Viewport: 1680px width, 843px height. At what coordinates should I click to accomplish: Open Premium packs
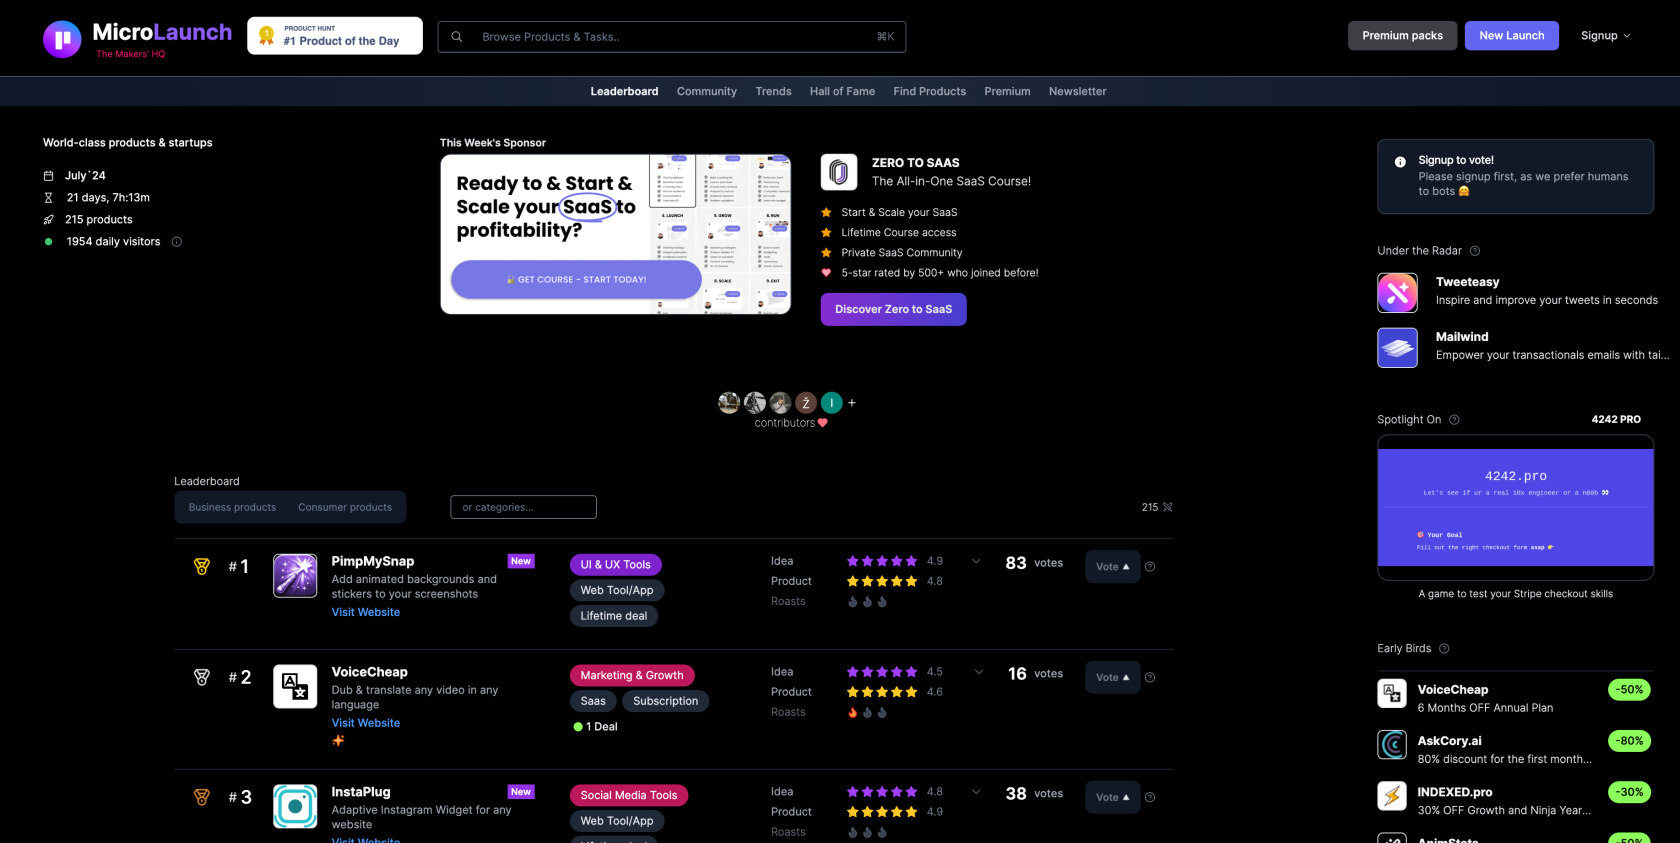[1402, 35]
